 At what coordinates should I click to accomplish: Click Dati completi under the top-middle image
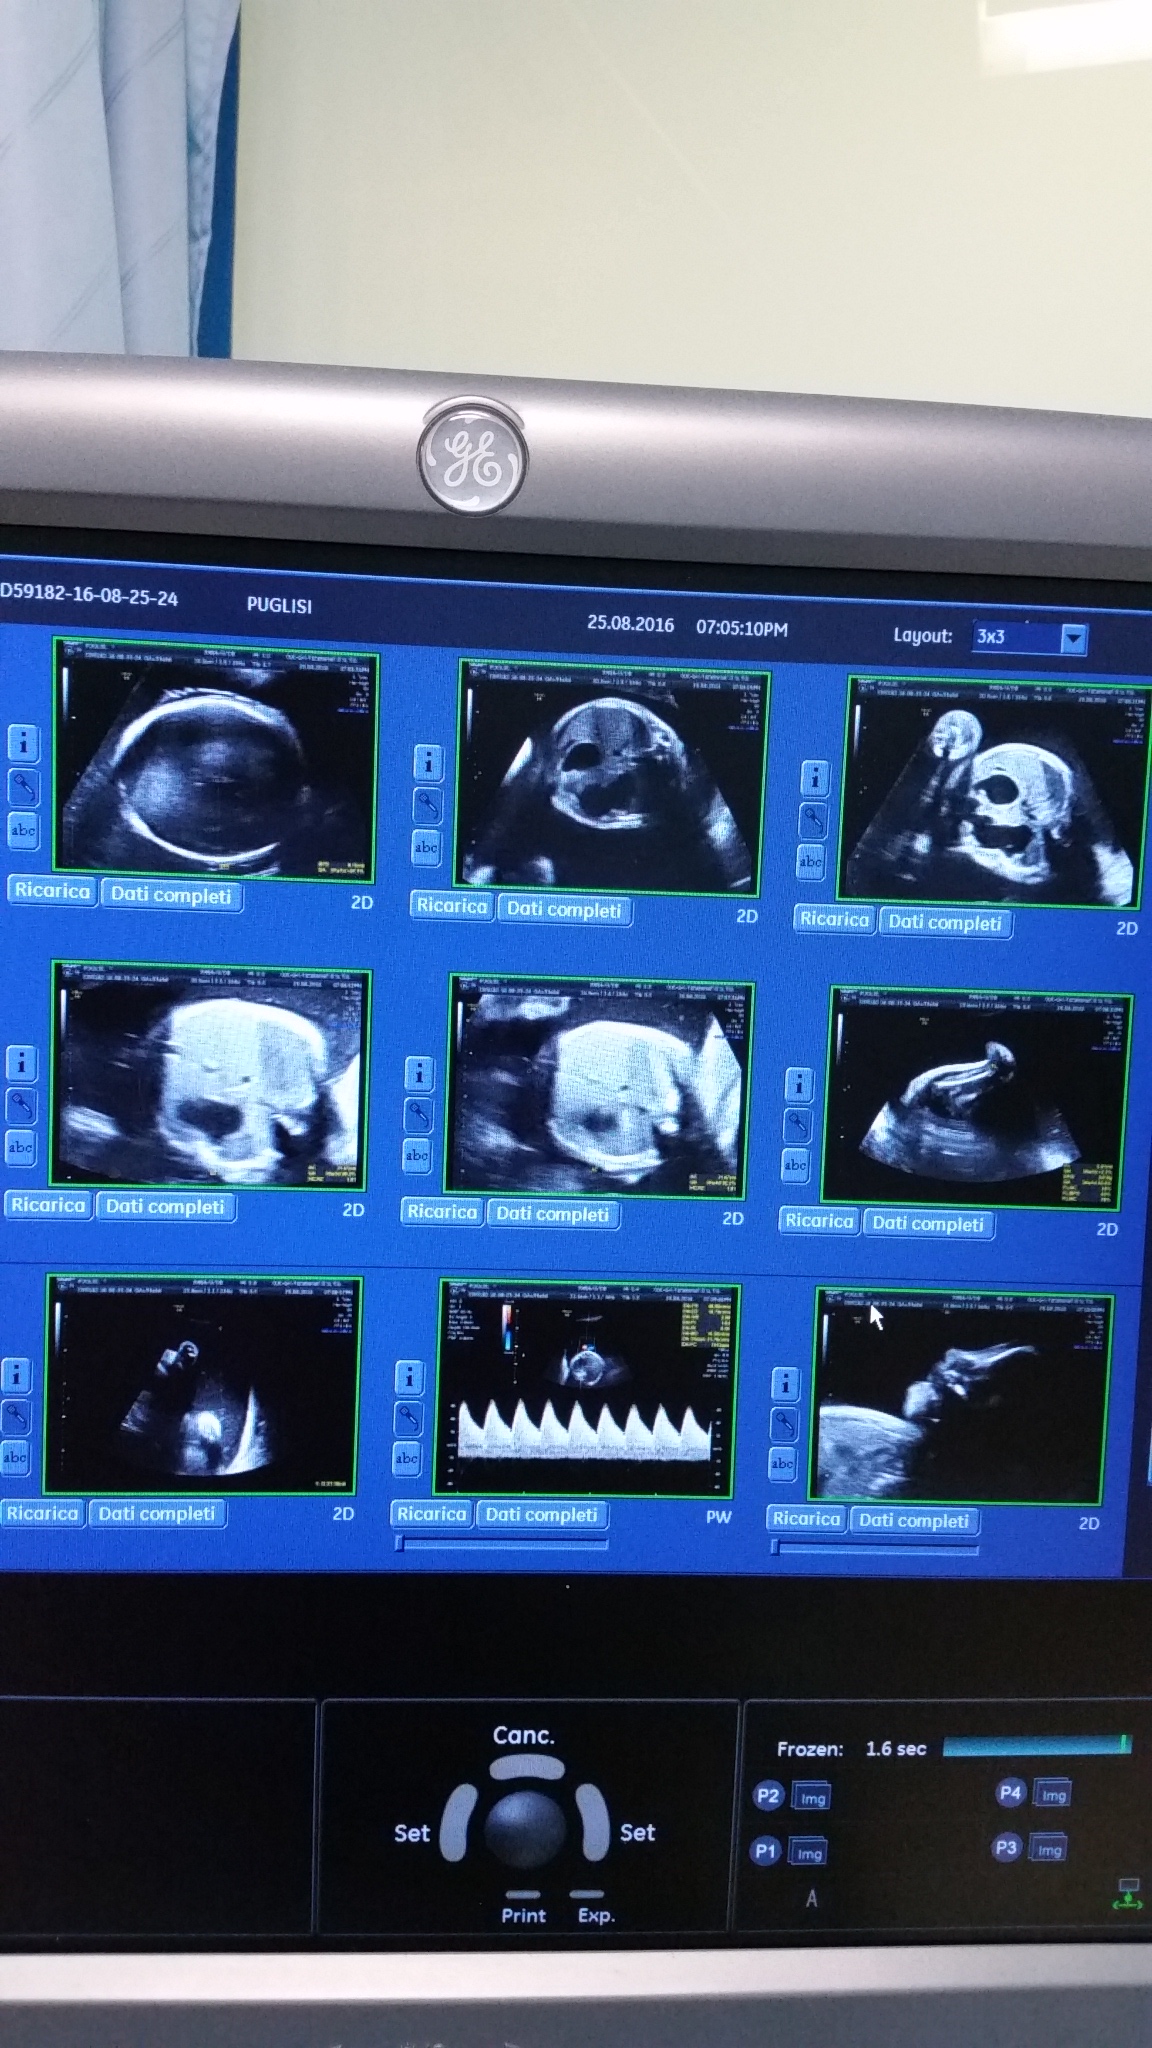(564, 910)
